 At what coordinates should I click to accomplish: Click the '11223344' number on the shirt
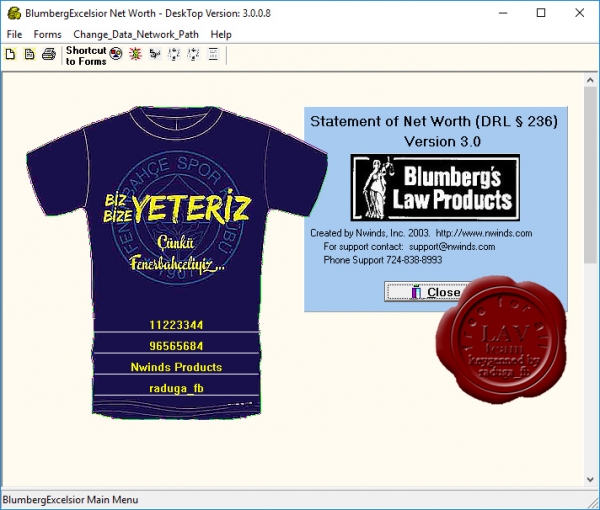pyautogui.click(x=176, y=325)
